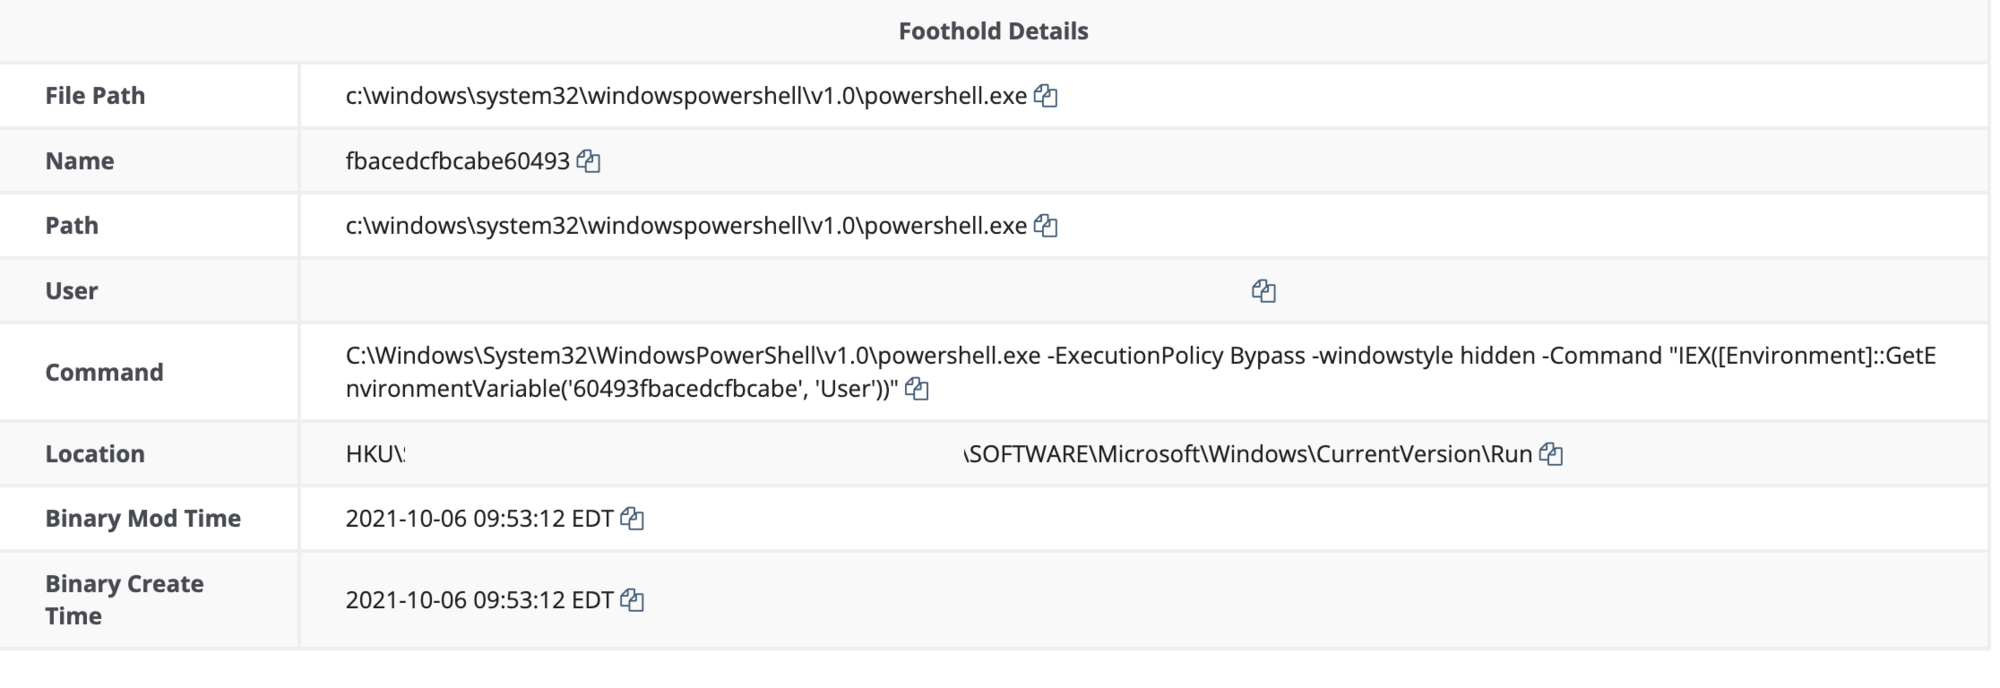Select the File Path powershell.exe text

click(x=686, y=96)
